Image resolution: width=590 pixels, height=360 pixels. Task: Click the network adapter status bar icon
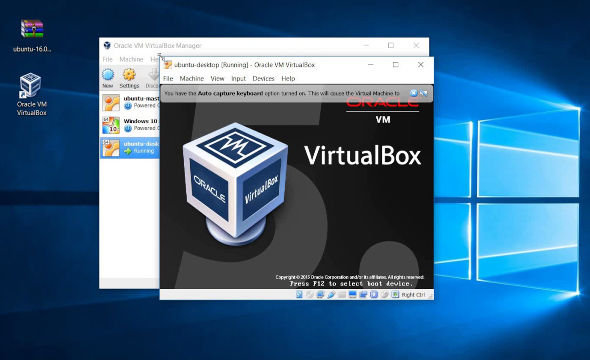pos(320,295)
